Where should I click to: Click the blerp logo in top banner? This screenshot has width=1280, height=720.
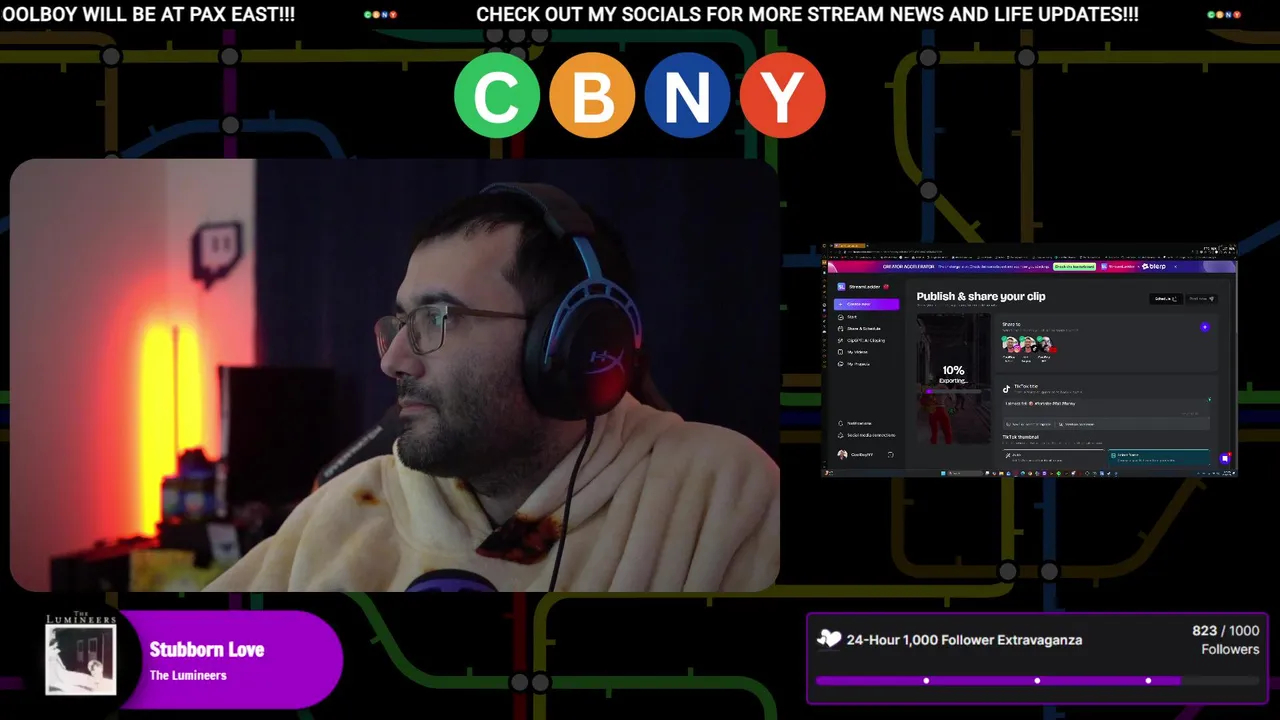click(x=1154, y=266)
